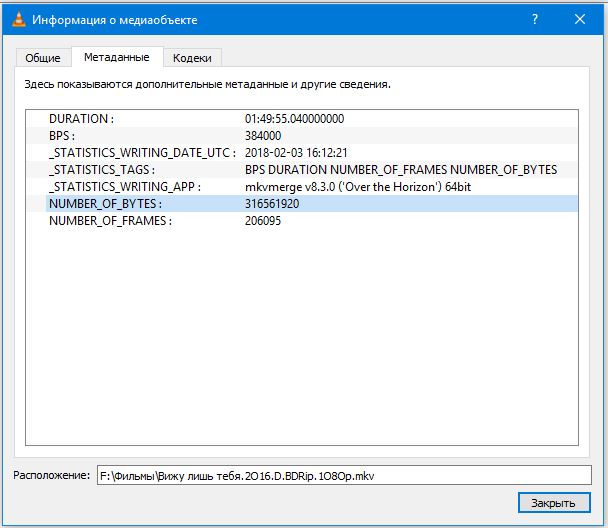
Task: Click the VLC cone icon in title bar
Action: (17, 20)
